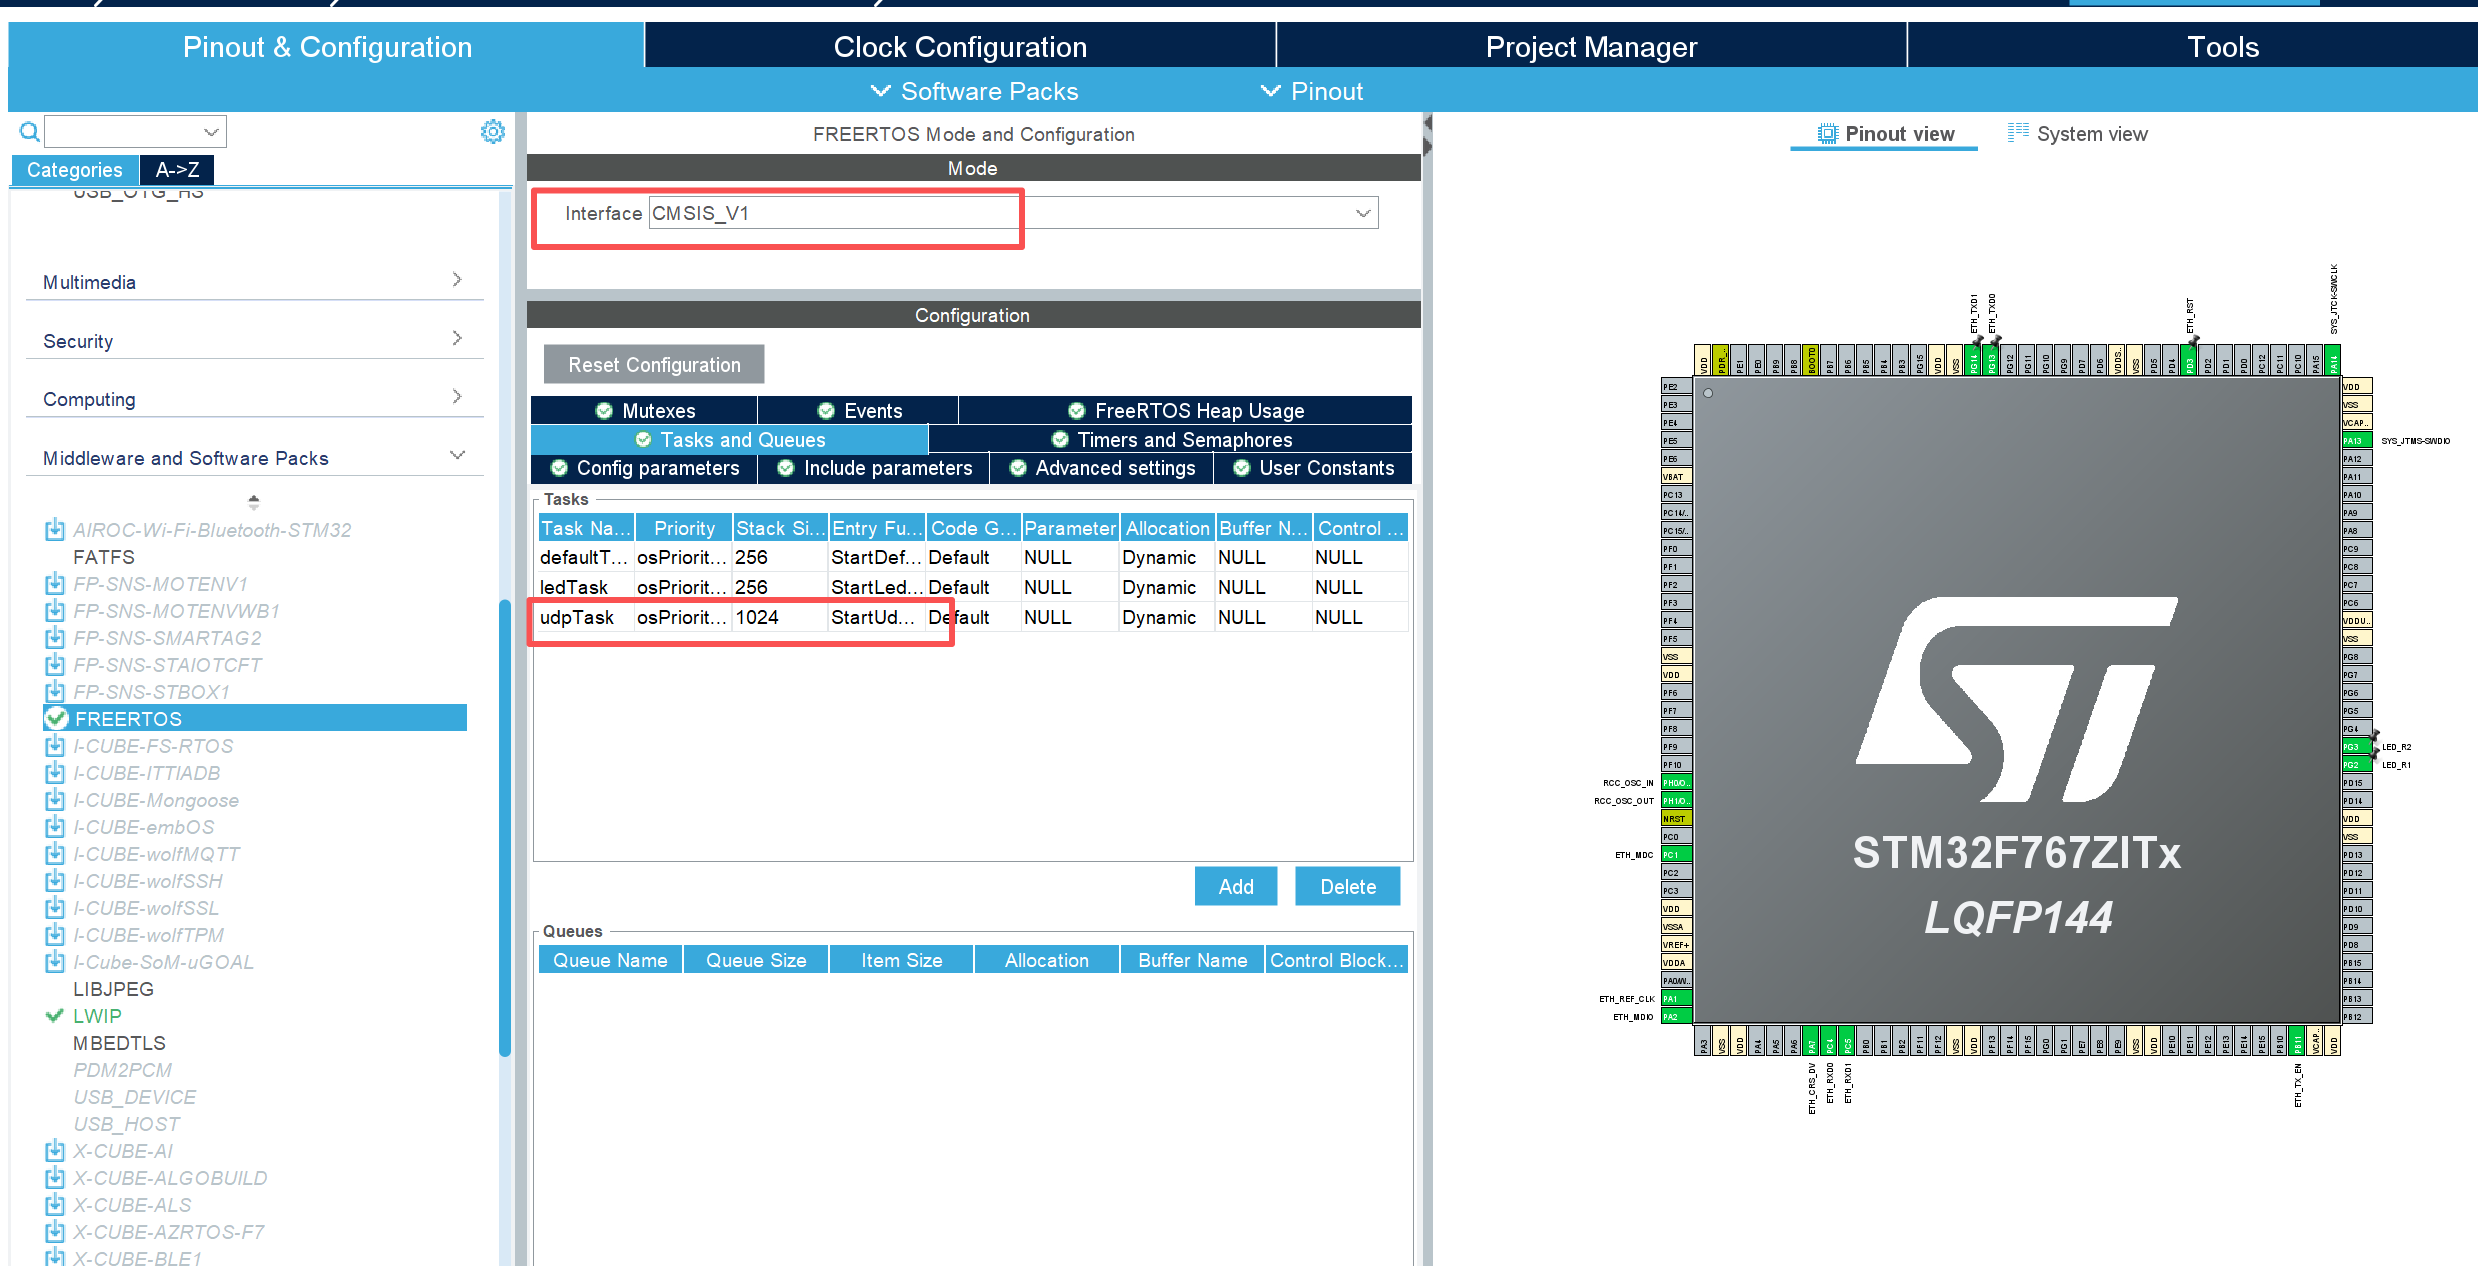Screen dimensions: 2478x1266
Task: Click download icon next to FP-SNS-STBOX1
Action: tap(55, 691)
